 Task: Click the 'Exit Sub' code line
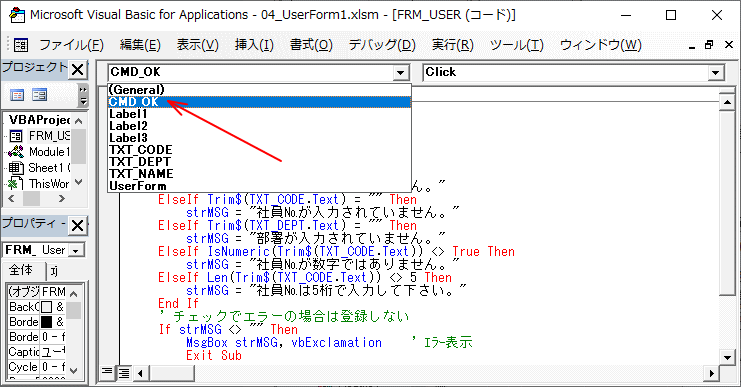click(214, 355)
